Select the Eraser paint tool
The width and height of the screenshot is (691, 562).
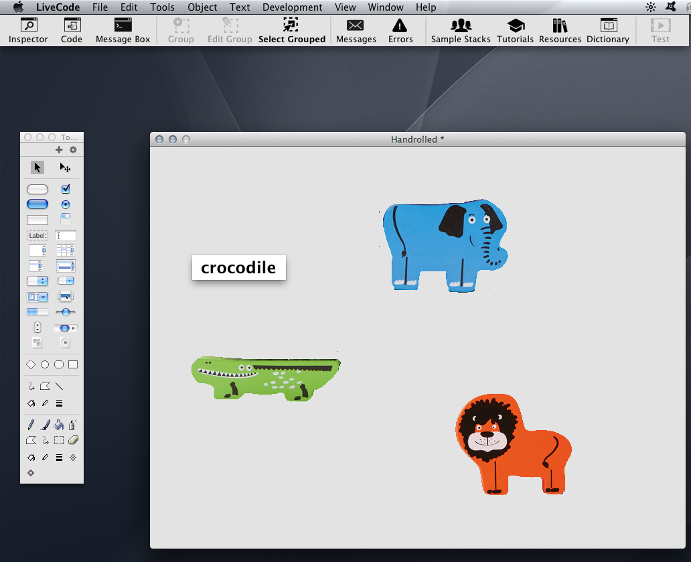coord(73,439)
